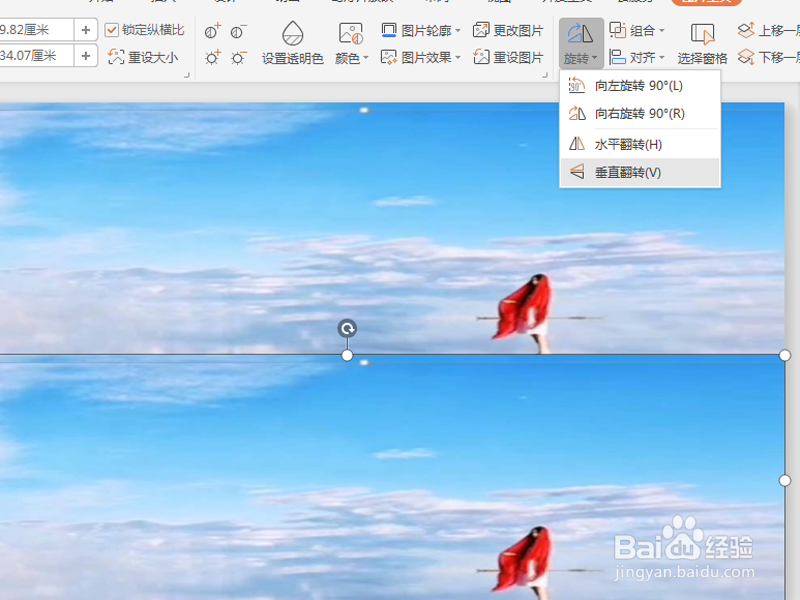Click plus stepper beside 34.07厘米 width
This screenshot has width=800, height=600.
pos(86,55)
